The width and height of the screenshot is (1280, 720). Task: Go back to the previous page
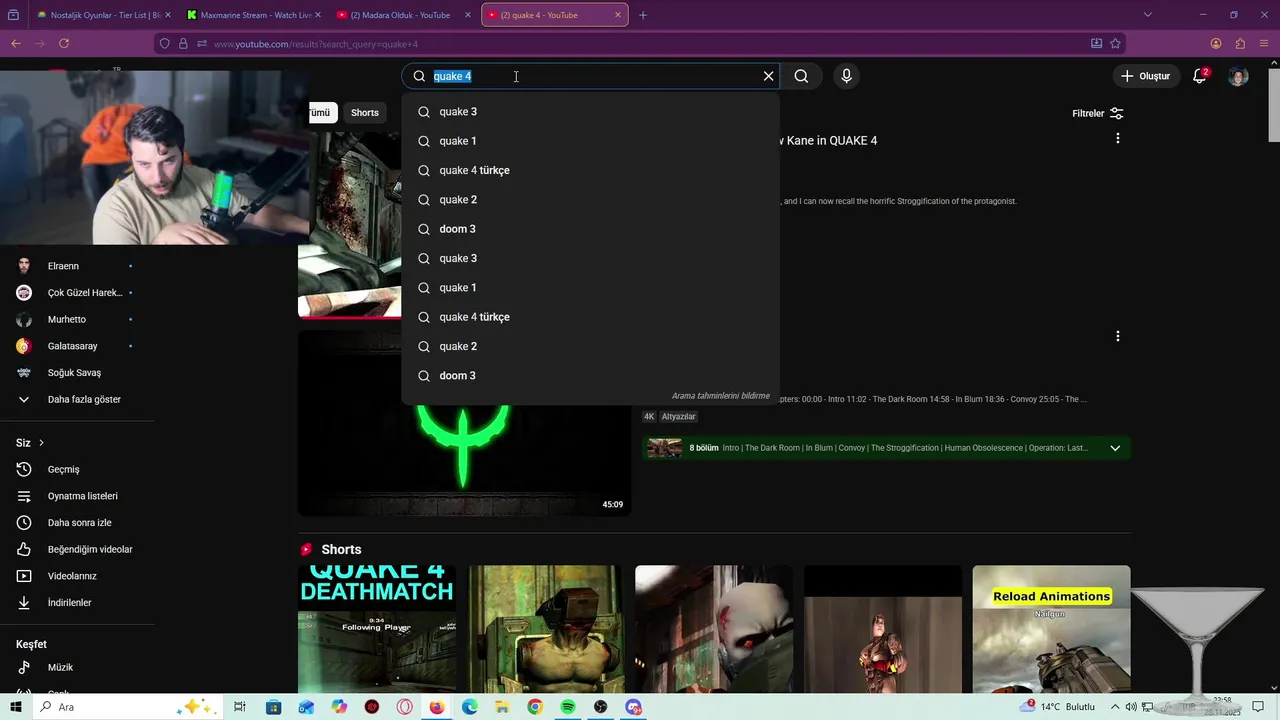16,44
